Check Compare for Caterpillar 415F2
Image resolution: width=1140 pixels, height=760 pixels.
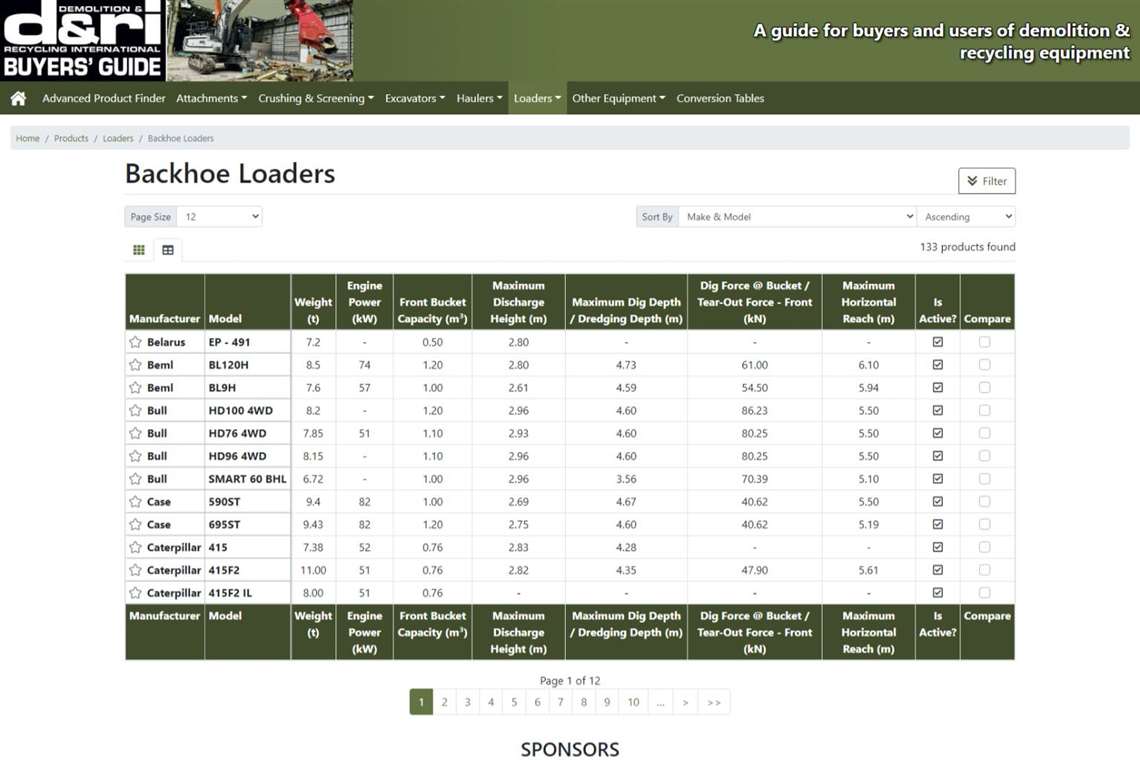984,570
